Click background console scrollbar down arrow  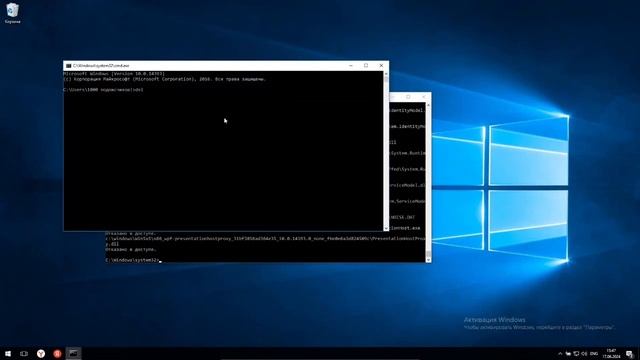428,260
